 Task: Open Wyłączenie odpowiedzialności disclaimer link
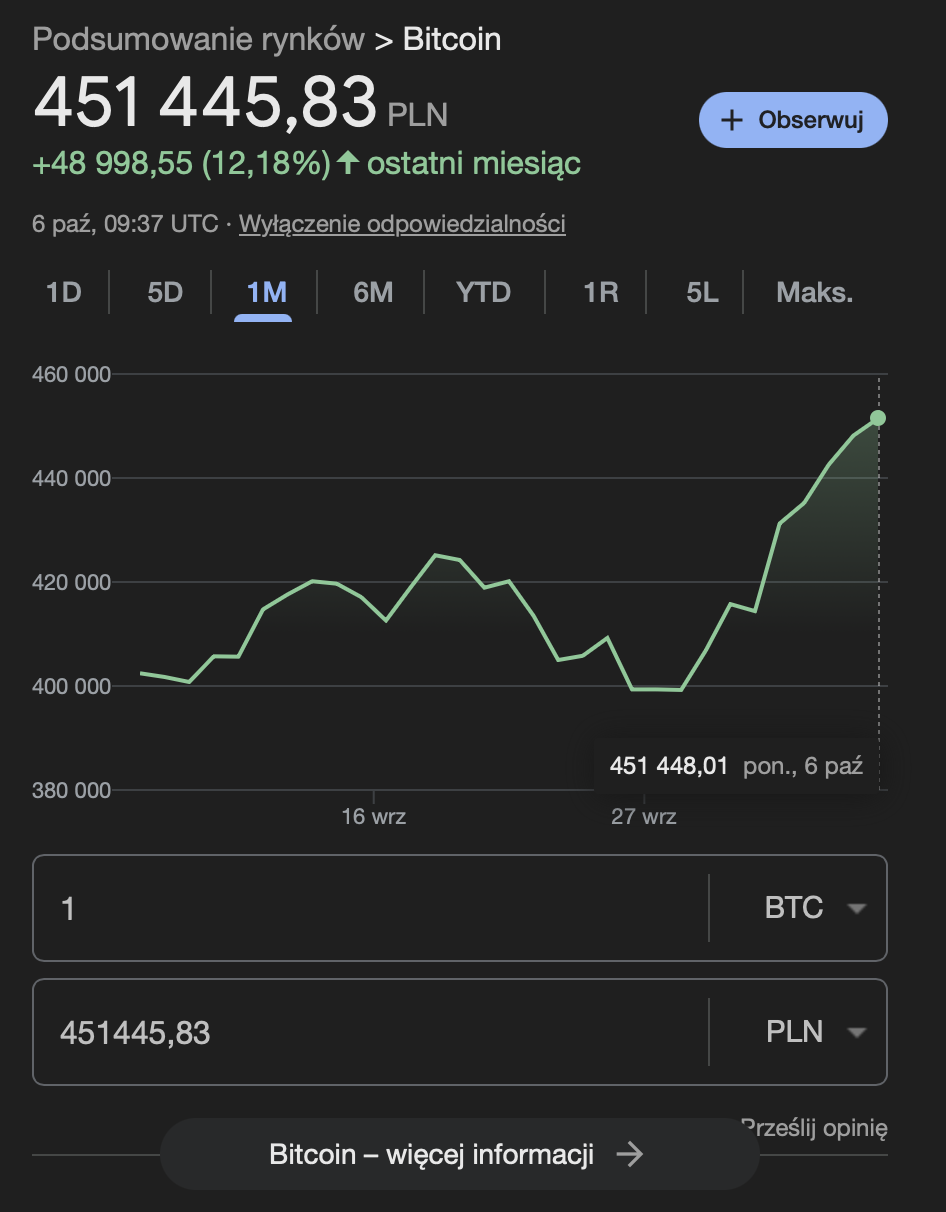(402, 224)
